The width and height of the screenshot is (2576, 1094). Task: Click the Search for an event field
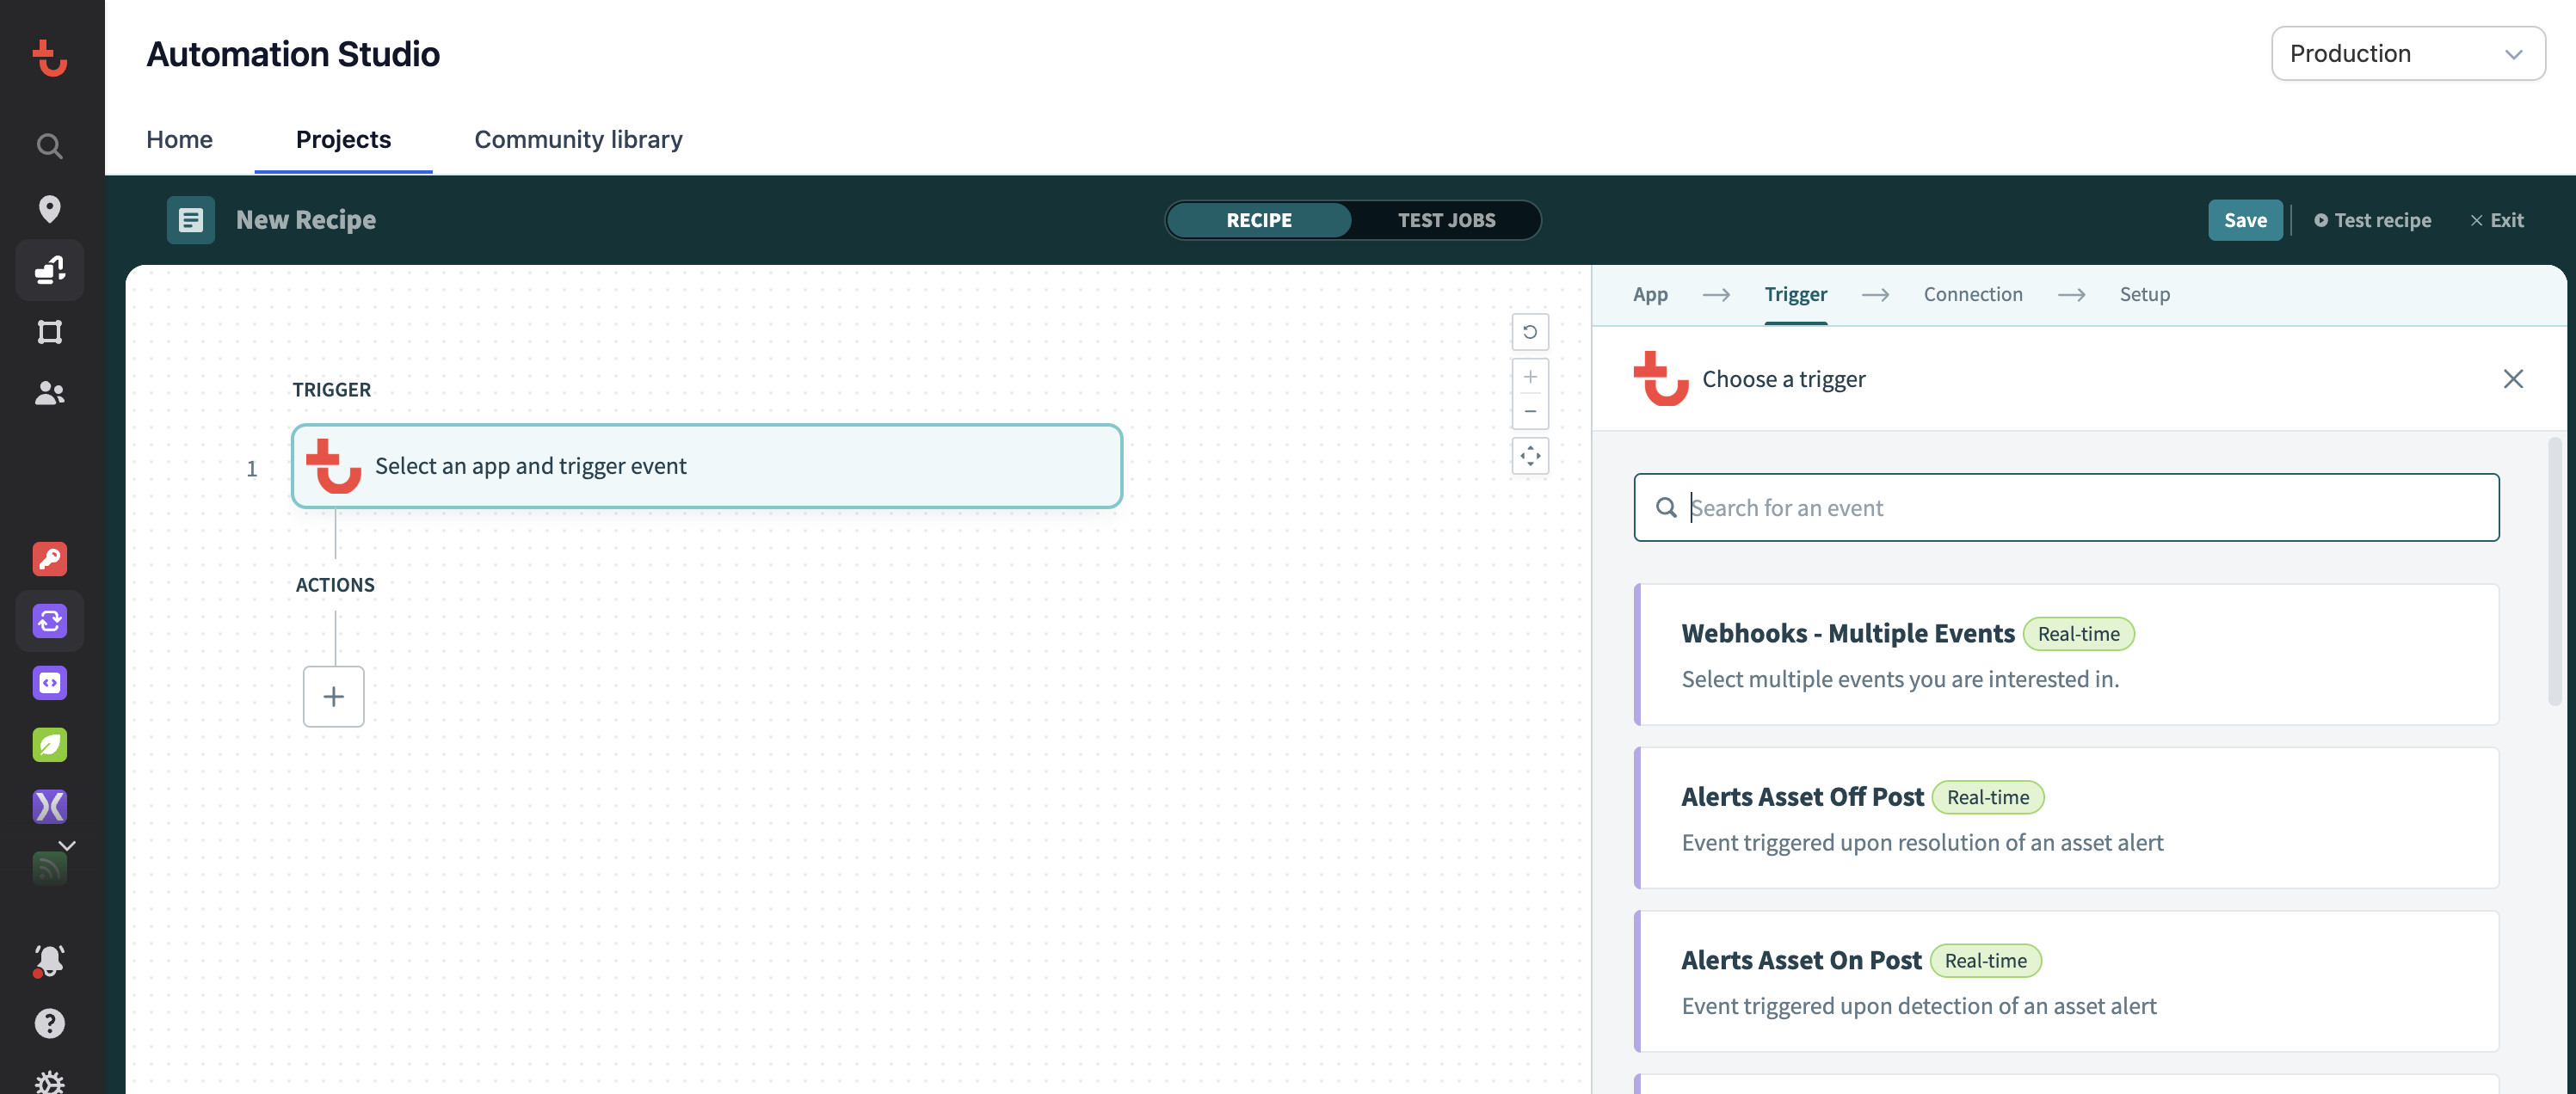pyautogui.click(x=2080, y=508)
